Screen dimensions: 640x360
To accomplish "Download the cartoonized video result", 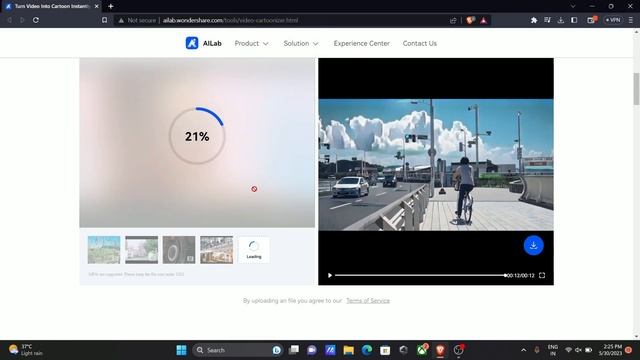I will click(x=533, y=245).
